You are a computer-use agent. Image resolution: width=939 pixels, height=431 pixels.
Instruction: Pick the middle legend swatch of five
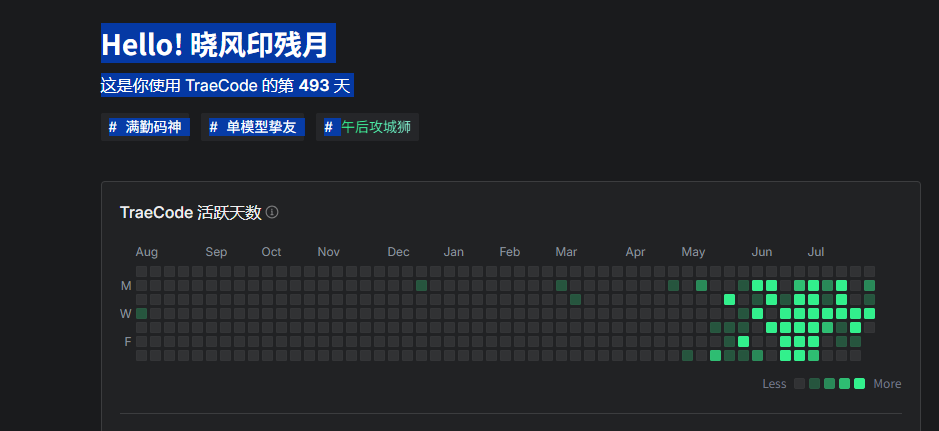829,384
